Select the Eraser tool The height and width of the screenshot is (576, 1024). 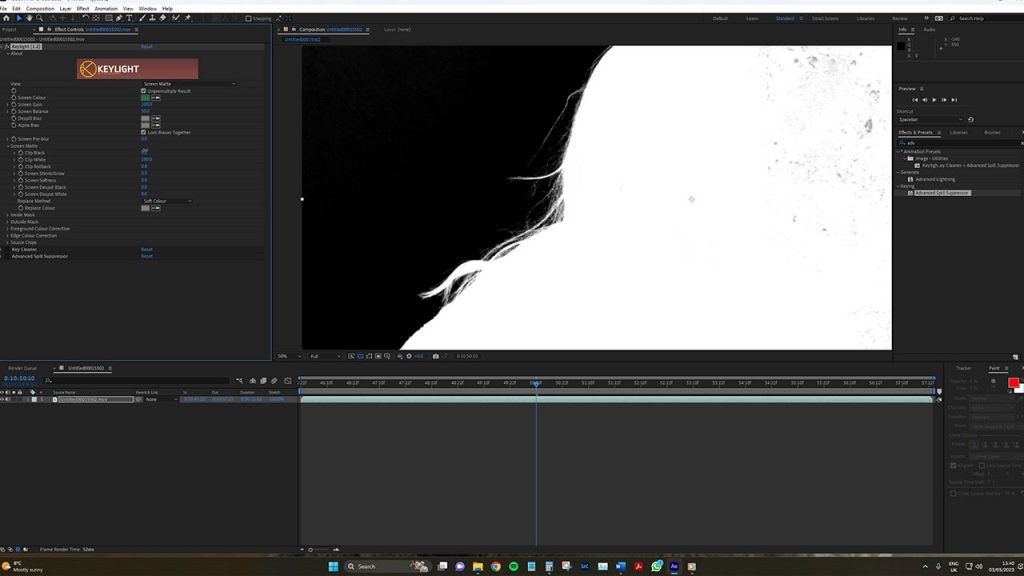pyautogui.click(x=163, y=18)
